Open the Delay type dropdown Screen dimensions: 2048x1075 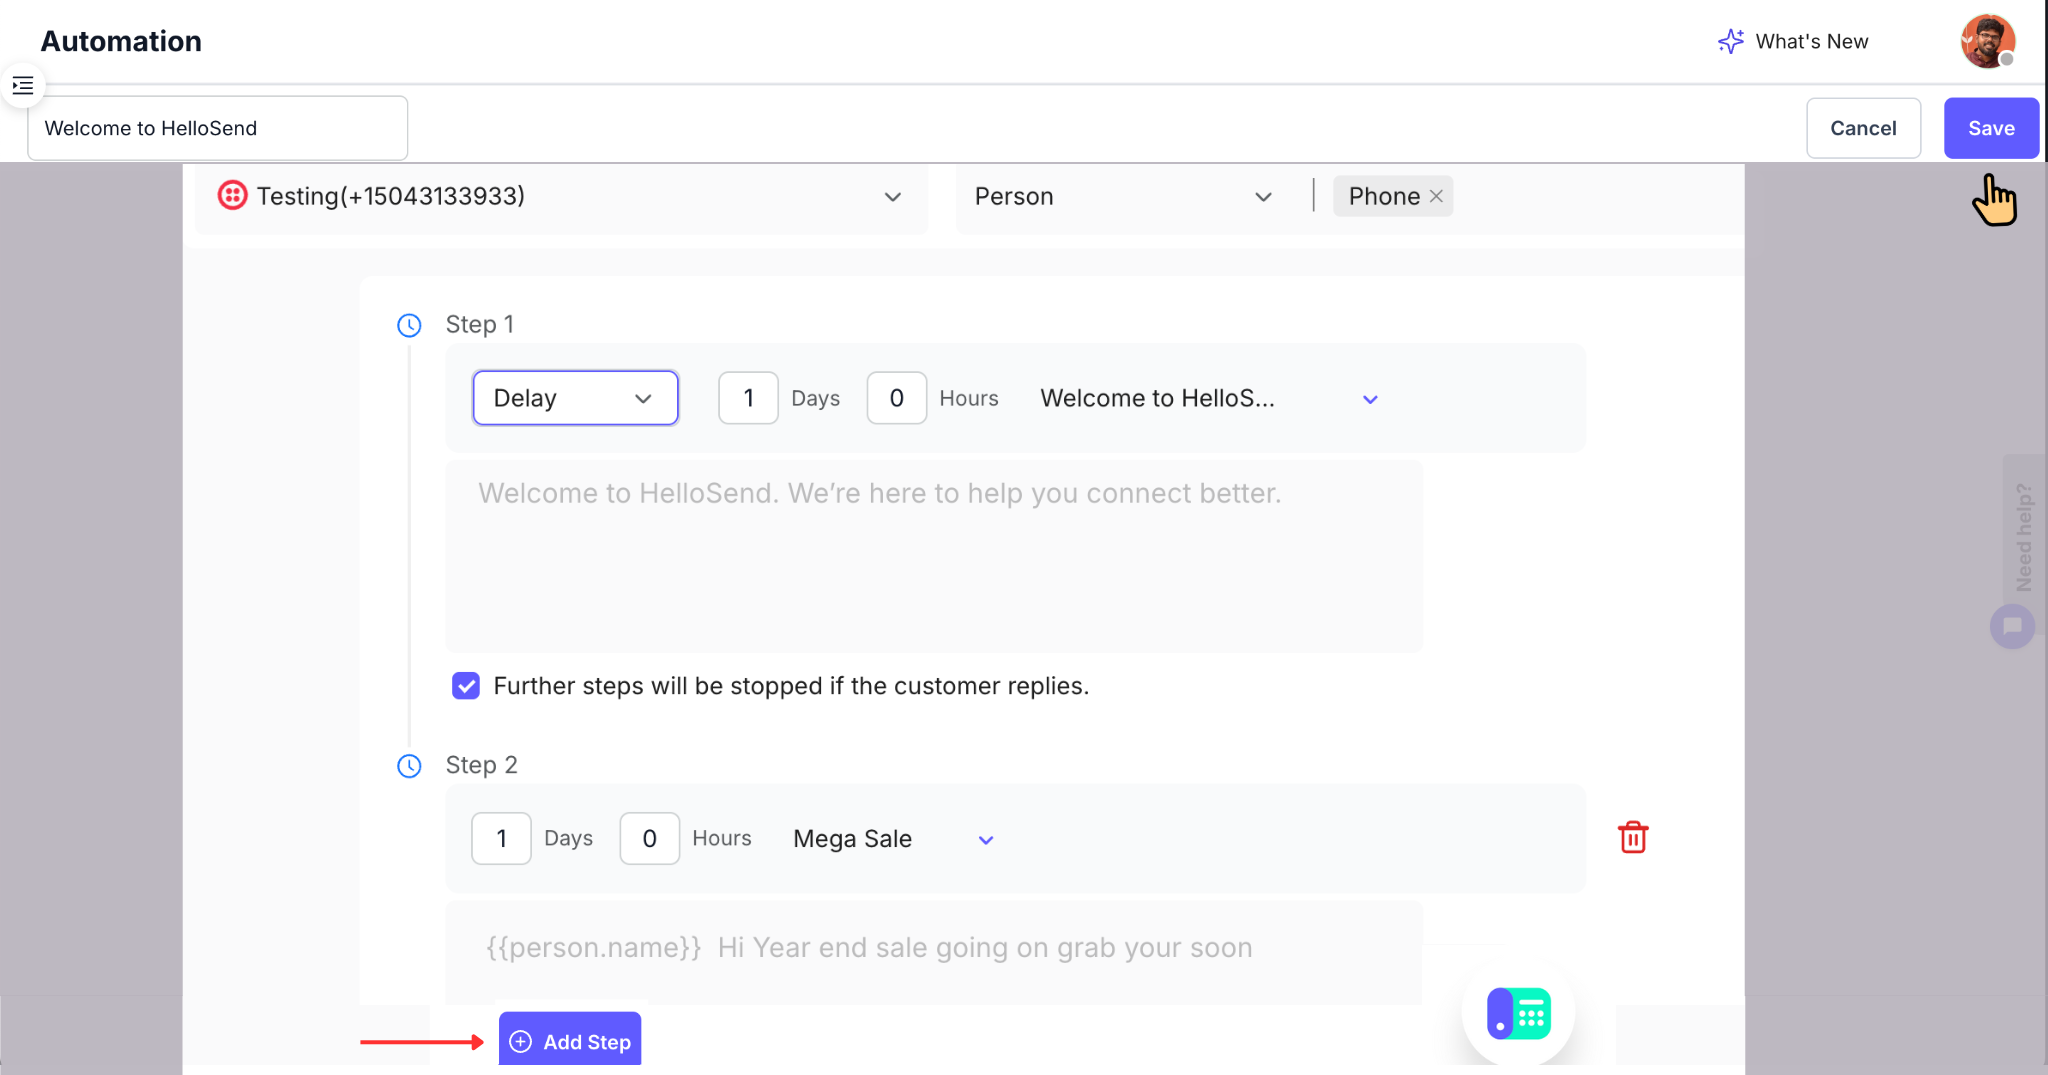[575, 398]
